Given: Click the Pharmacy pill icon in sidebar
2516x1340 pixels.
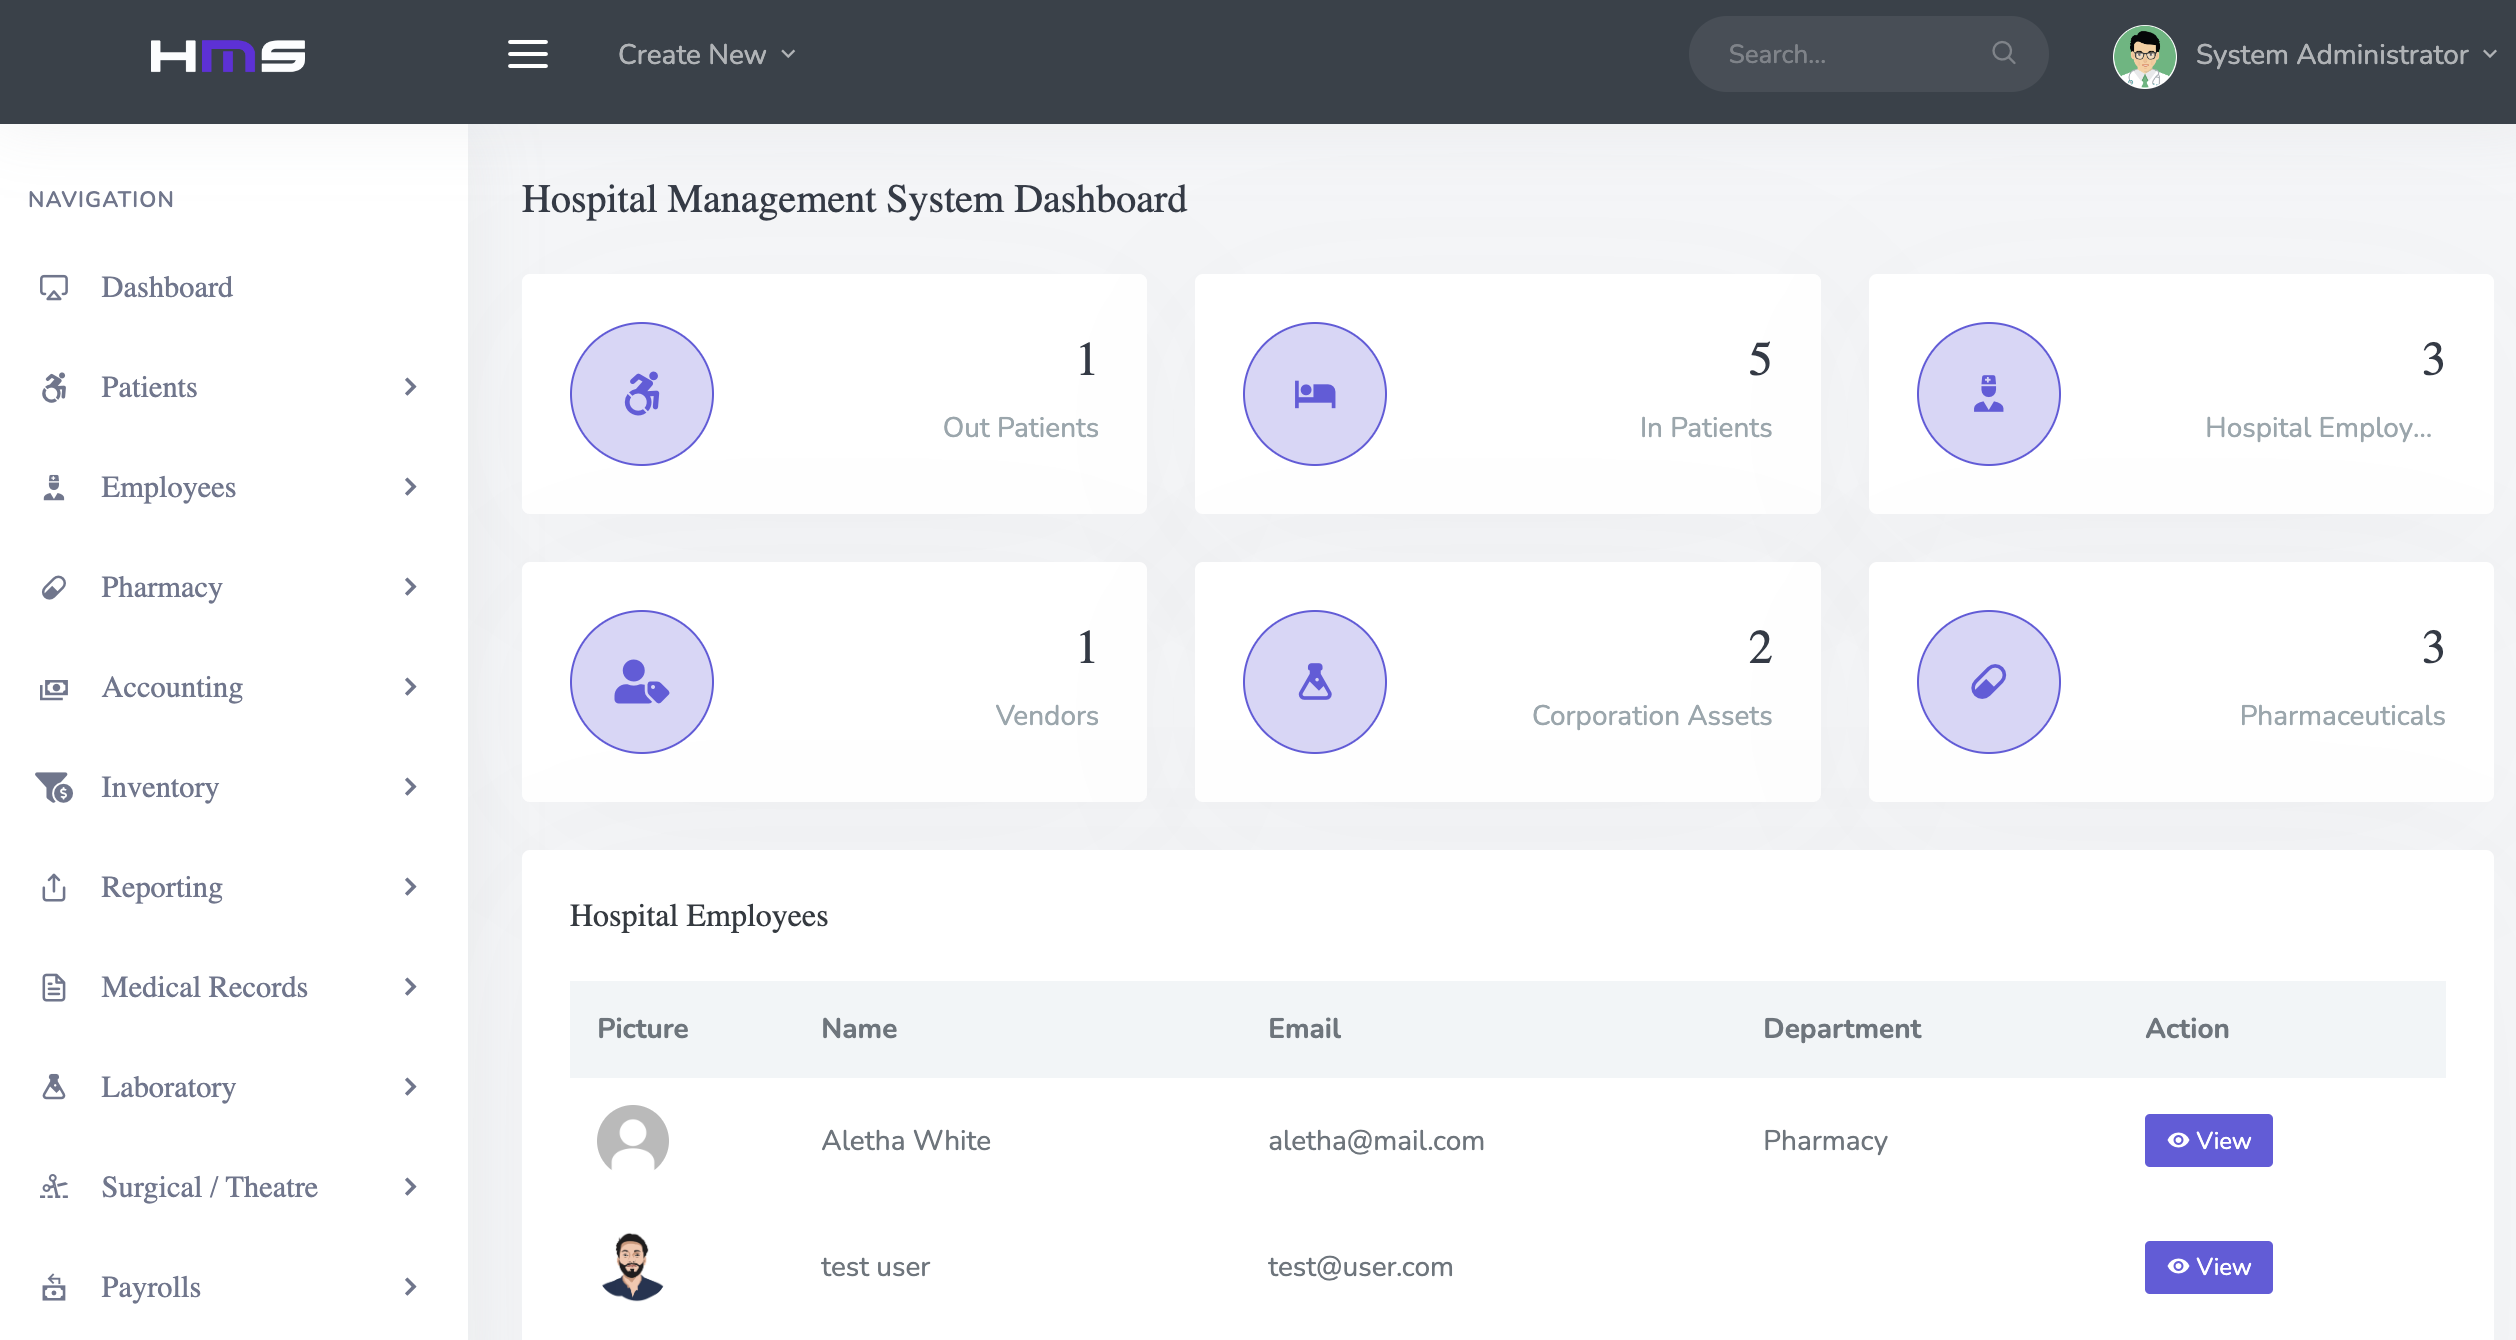Looking at the screenshot, I should point(55,587).
